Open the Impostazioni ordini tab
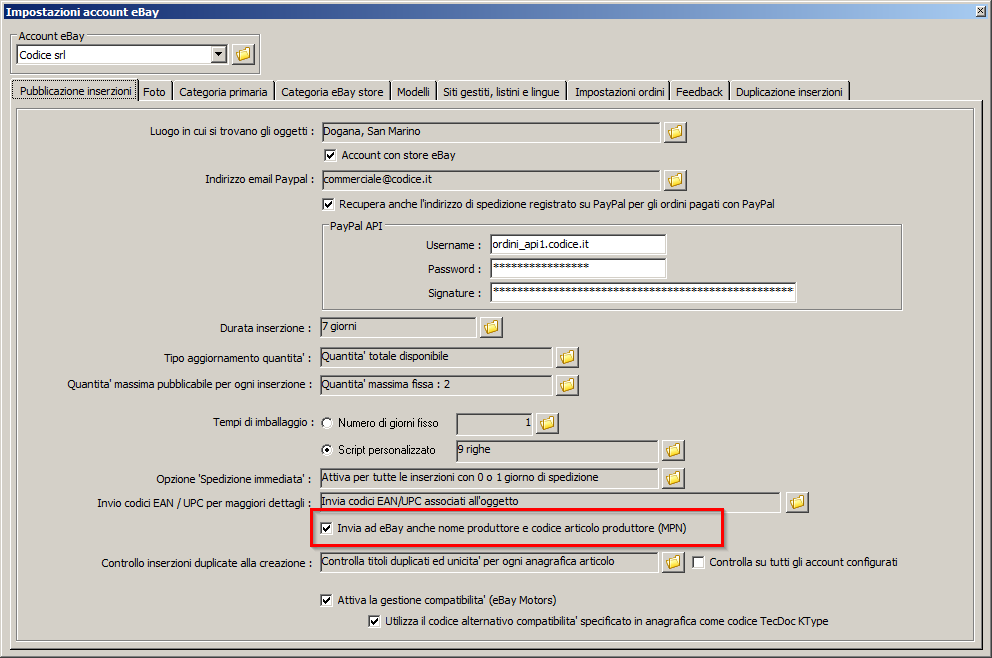 (x=619, y=92)
